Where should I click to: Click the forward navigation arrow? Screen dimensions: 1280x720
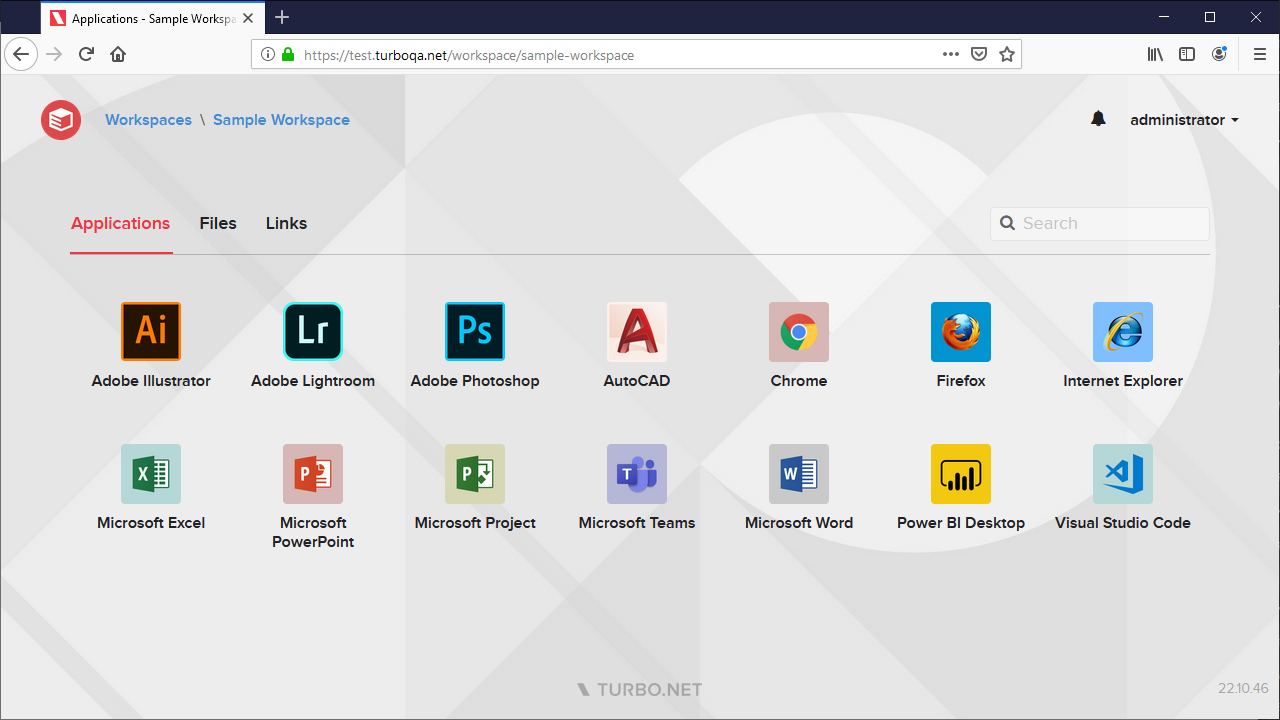point(54,54)
